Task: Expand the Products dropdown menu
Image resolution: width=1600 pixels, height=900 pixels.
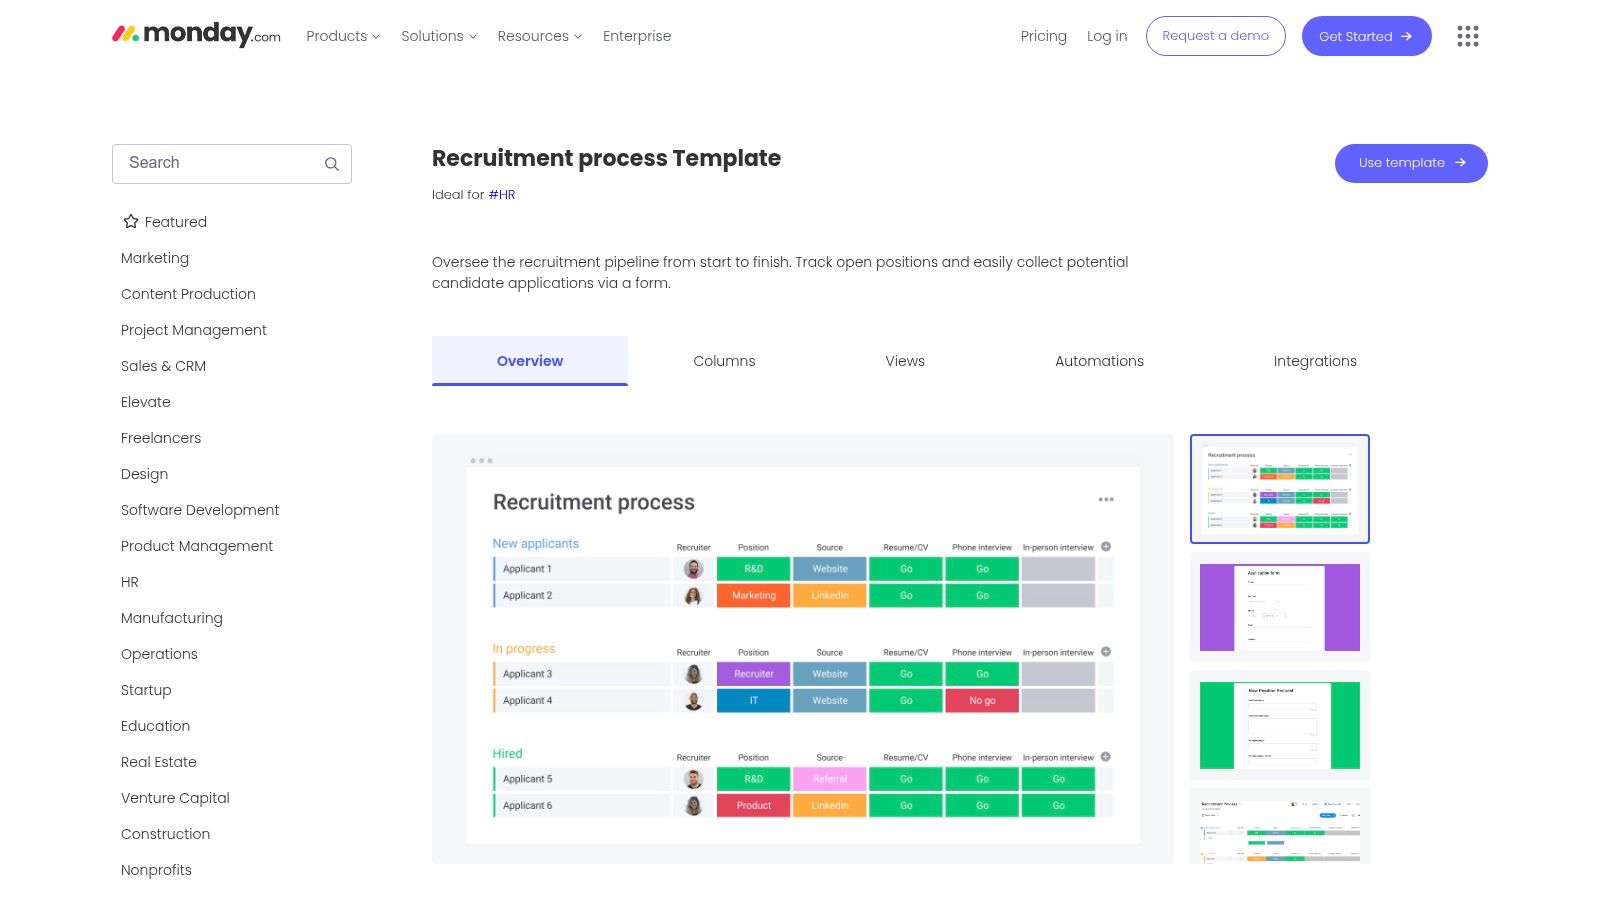Action: [343, 36]
